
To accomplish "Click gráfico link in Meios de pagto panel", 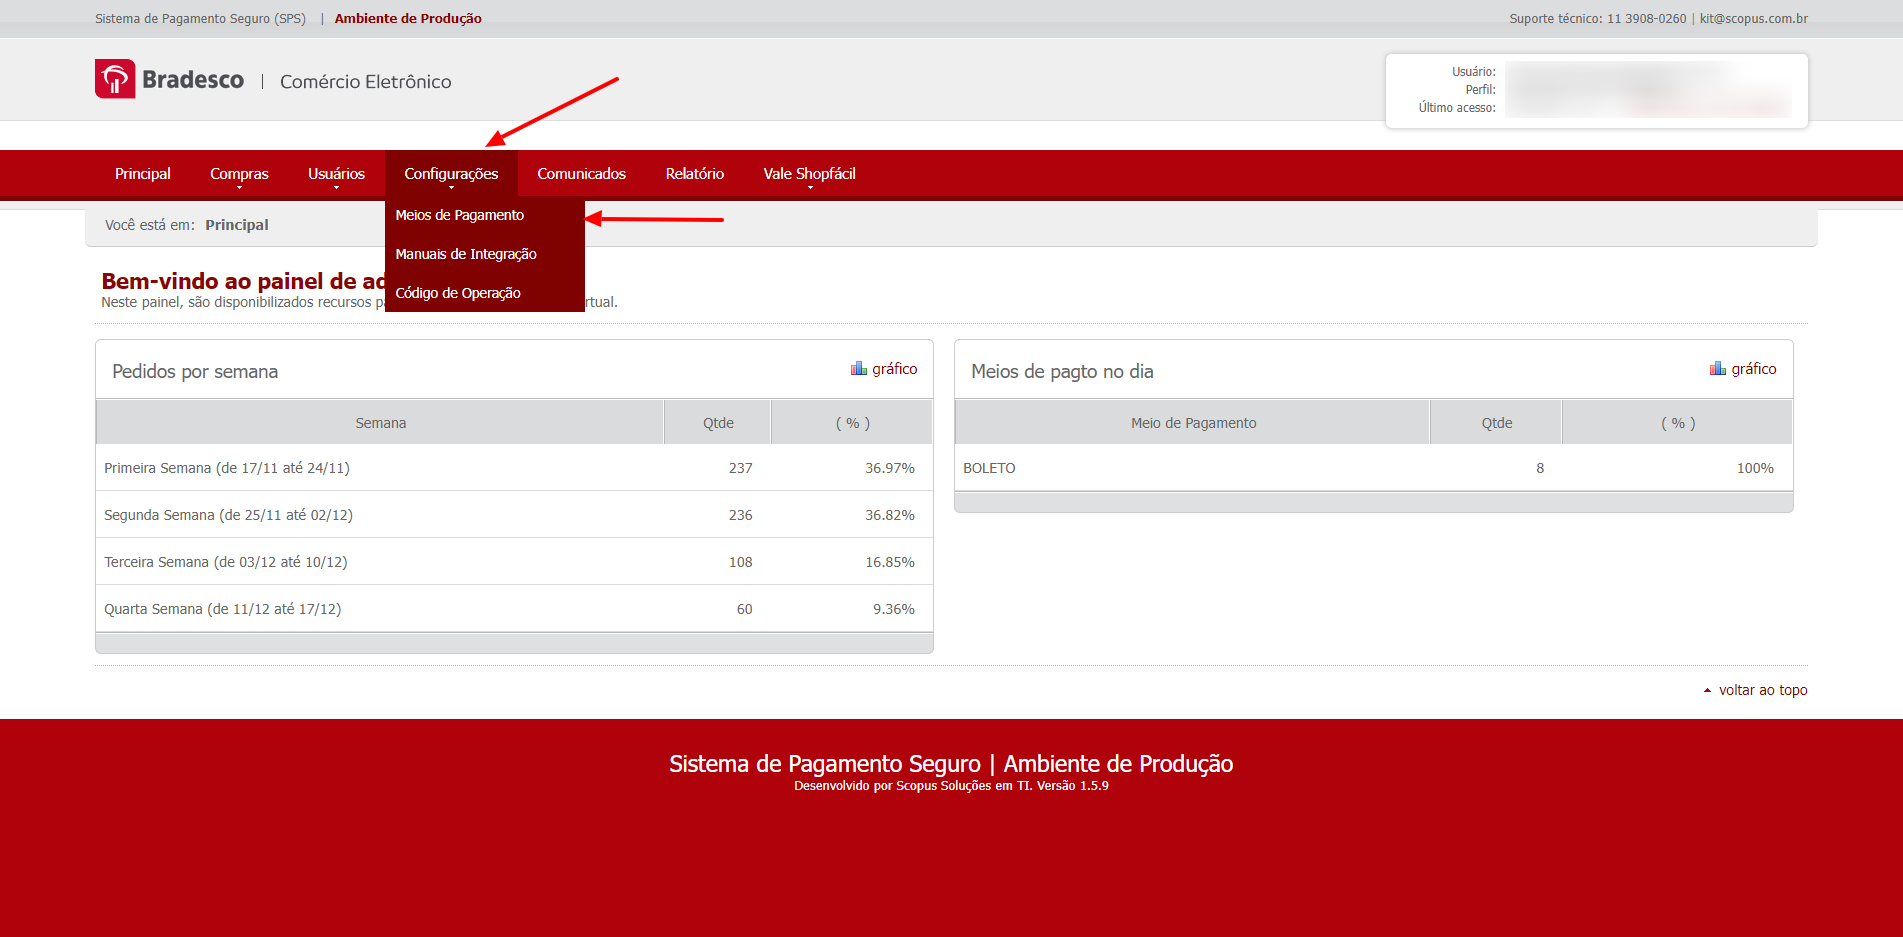I will click(x=1754, y=369).
